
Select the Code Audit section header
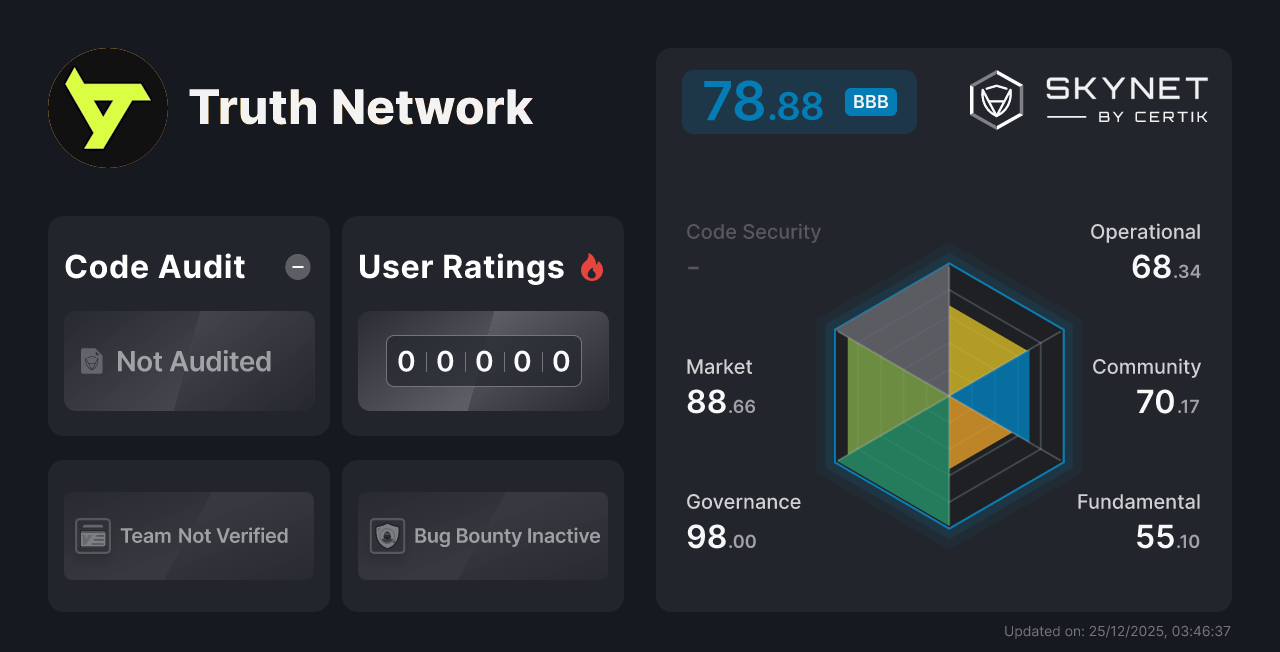[x=154, y=266]
